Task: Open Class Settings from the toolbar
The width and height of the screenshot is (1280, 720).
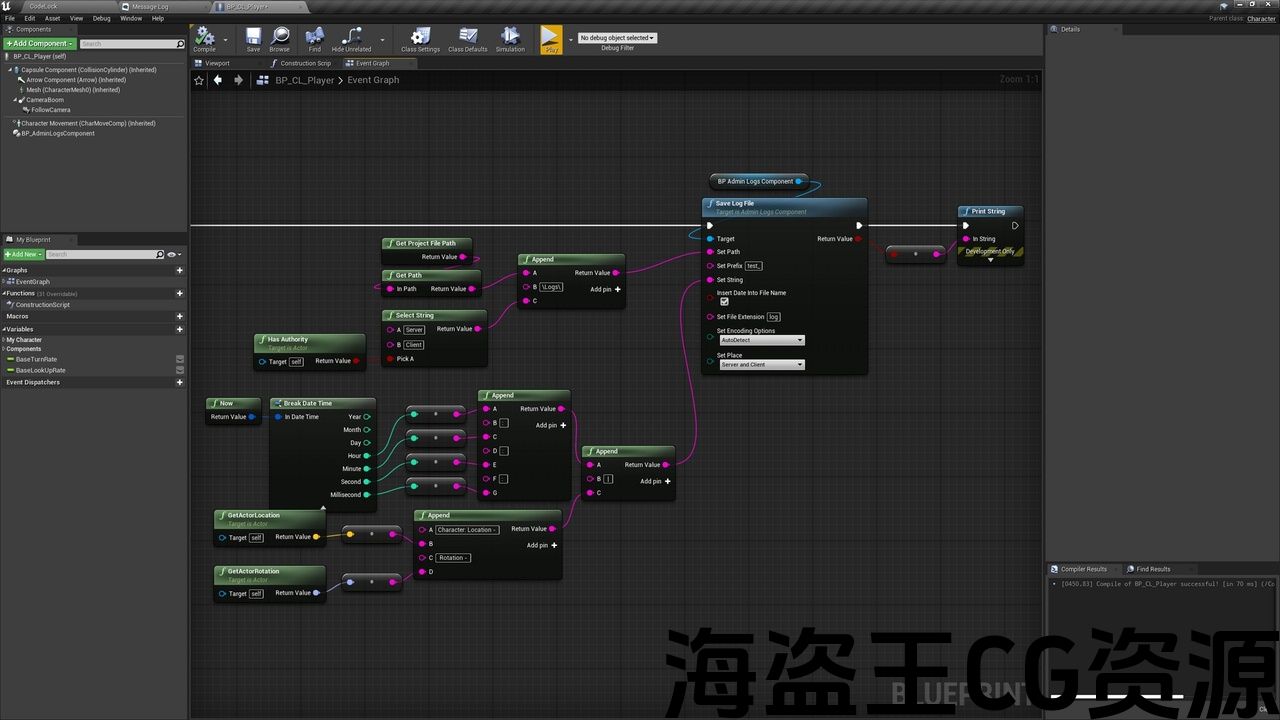Action: pos(420,37)
